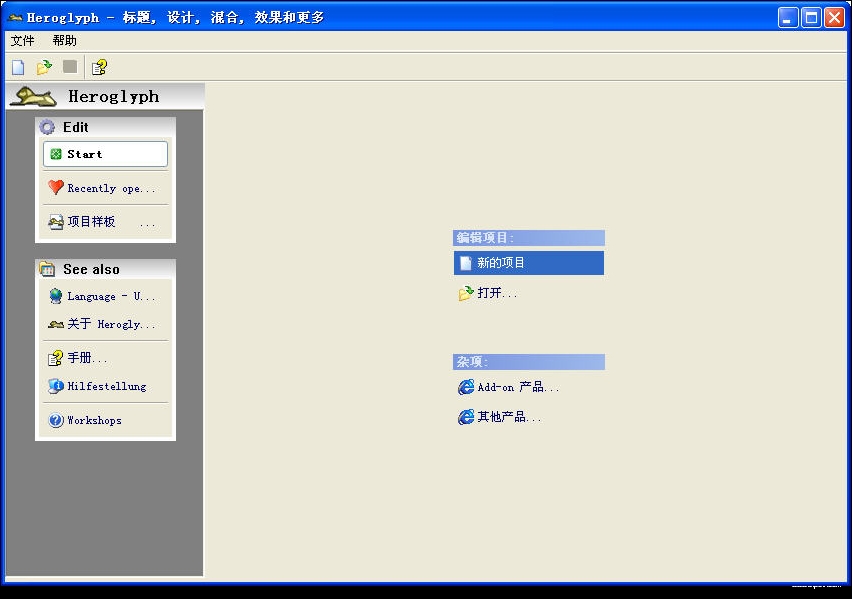
Task: Maximize the Heroglyph window
Action: 811,17
